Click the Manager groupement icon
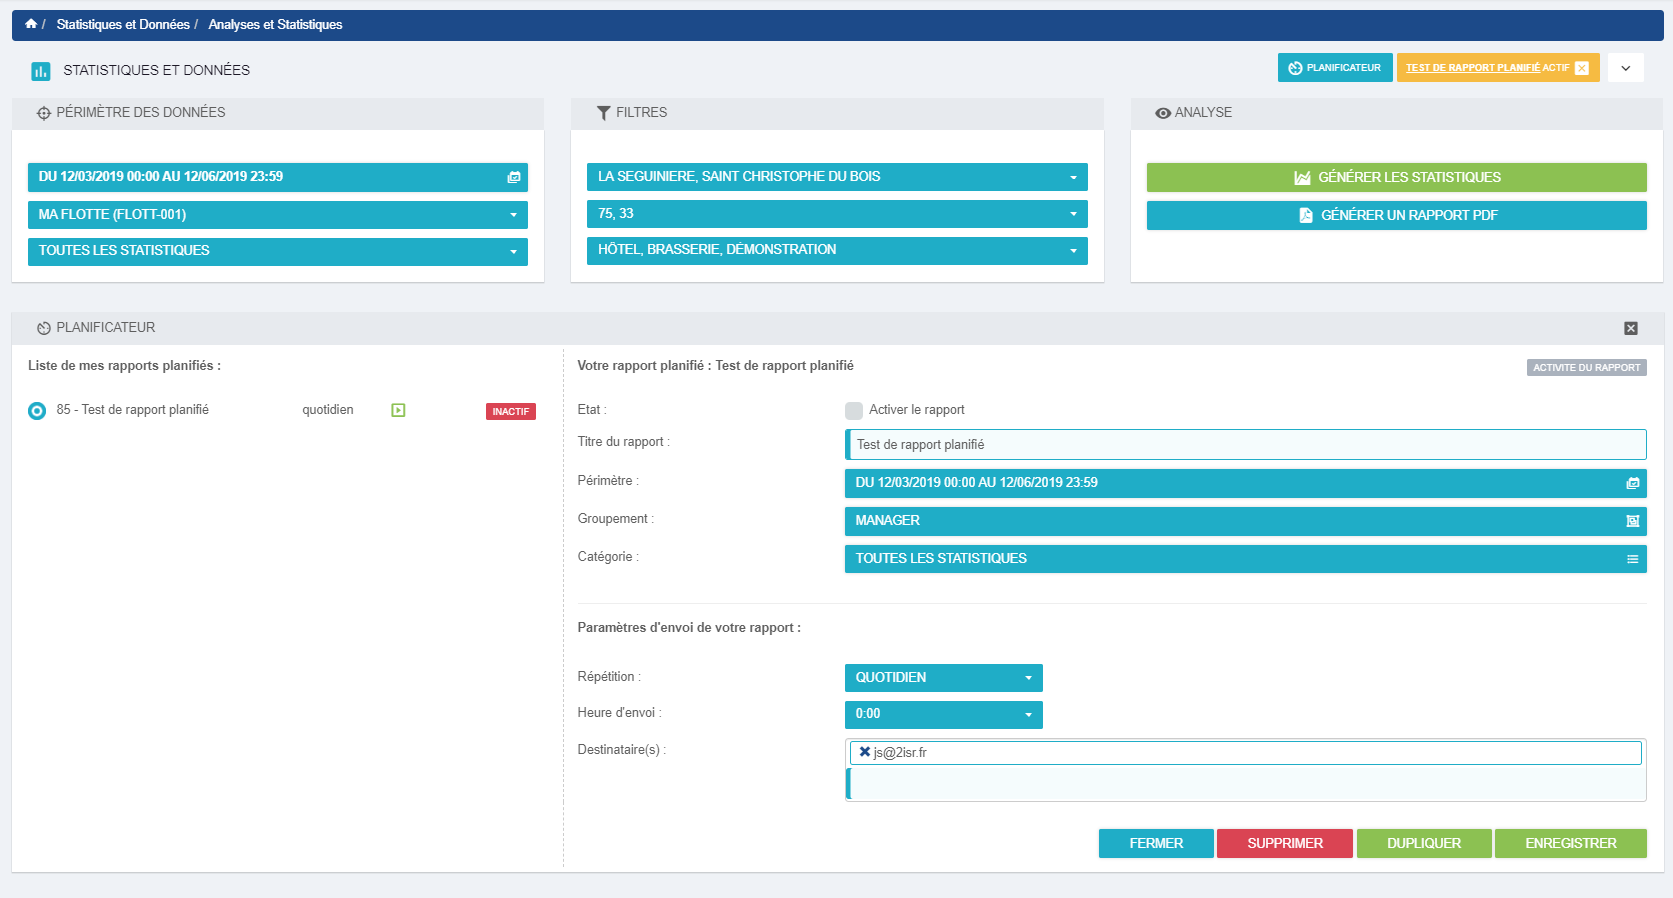Viewport: 1673px width, 898px height. [x=1632, y=521]
